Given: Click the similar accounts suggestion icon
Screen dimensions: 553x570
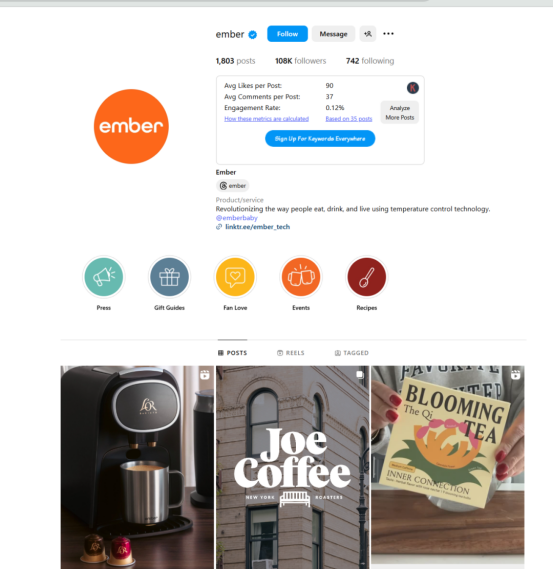Looking at the screenshot, I should coord(368,34).
